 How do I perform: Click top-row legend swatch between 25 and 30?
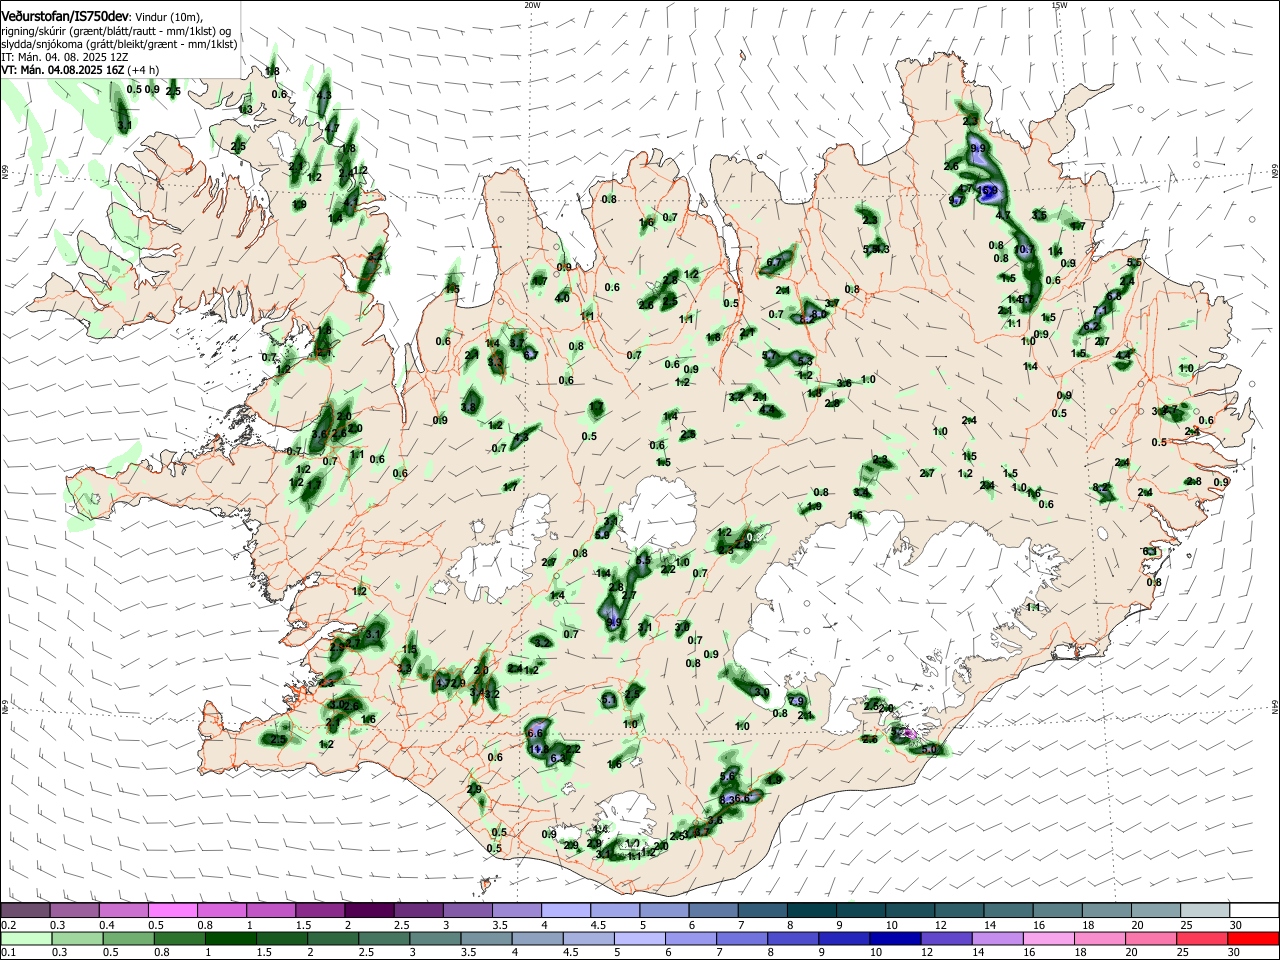(x=1206, y=911)
